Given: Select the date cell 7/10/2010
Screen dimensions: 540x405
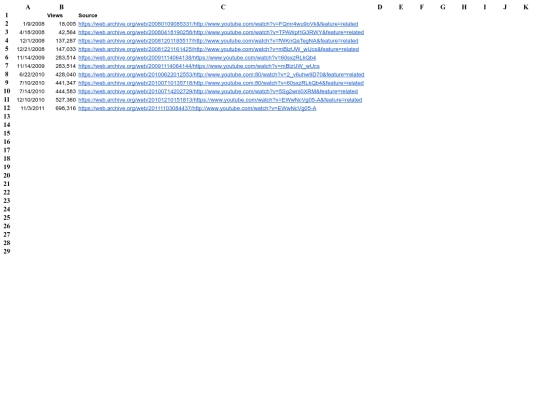Looking at the screenshot, I should (x=32, y=83).
